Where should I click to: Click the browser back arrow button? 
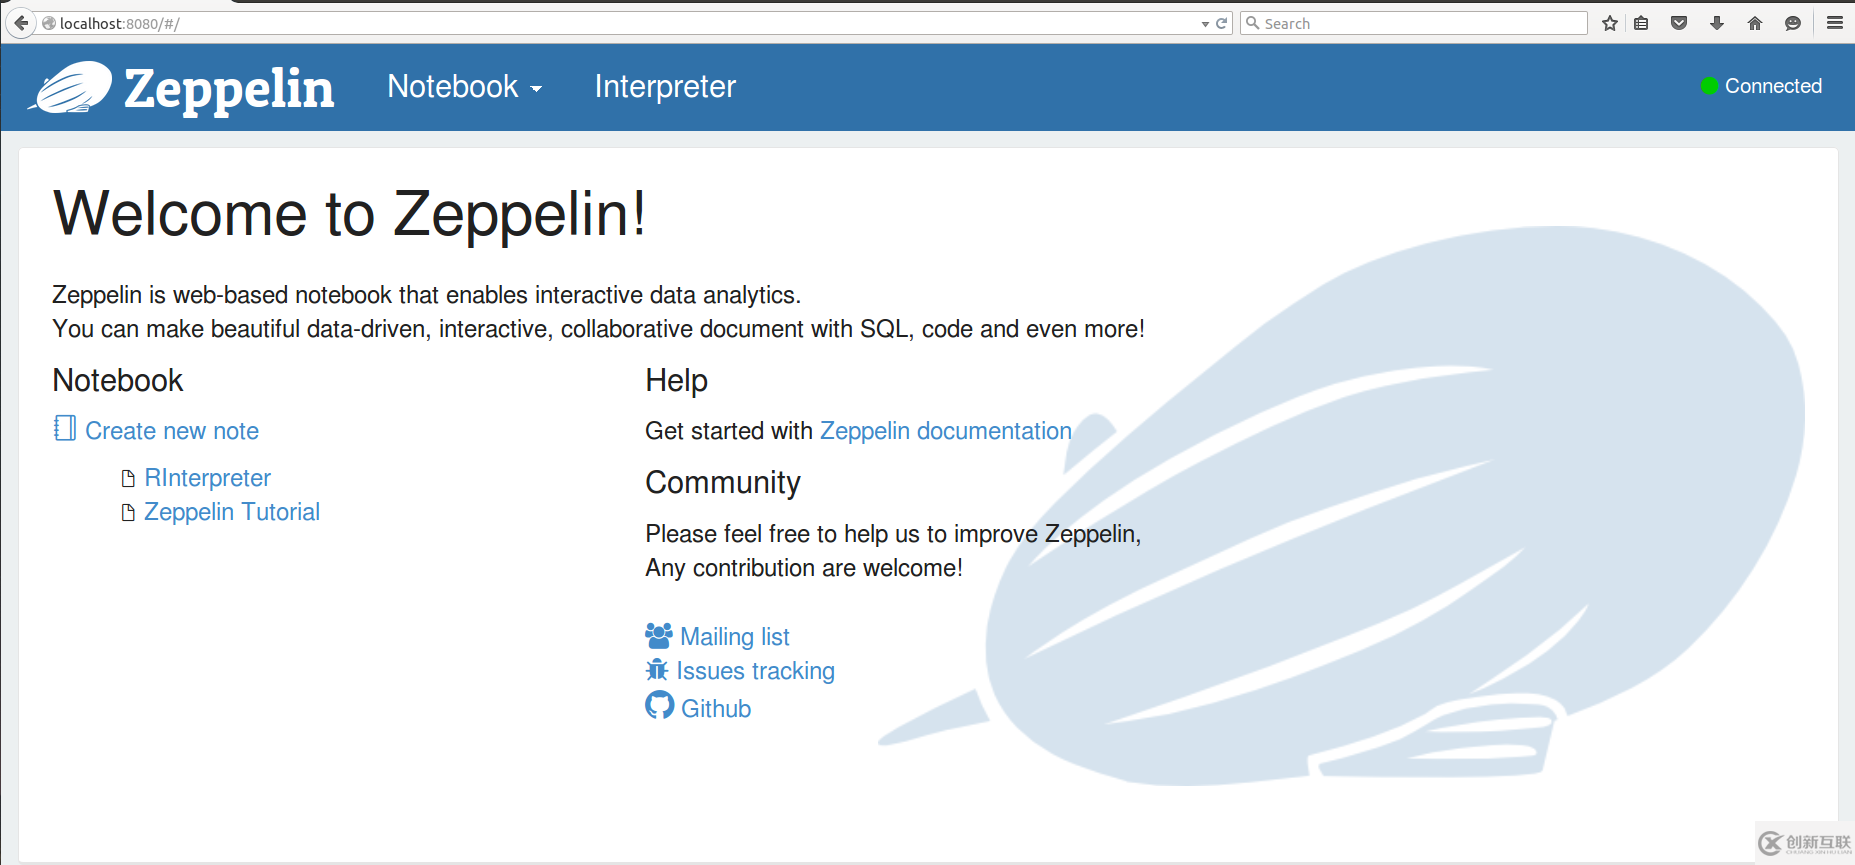point(20,23)
